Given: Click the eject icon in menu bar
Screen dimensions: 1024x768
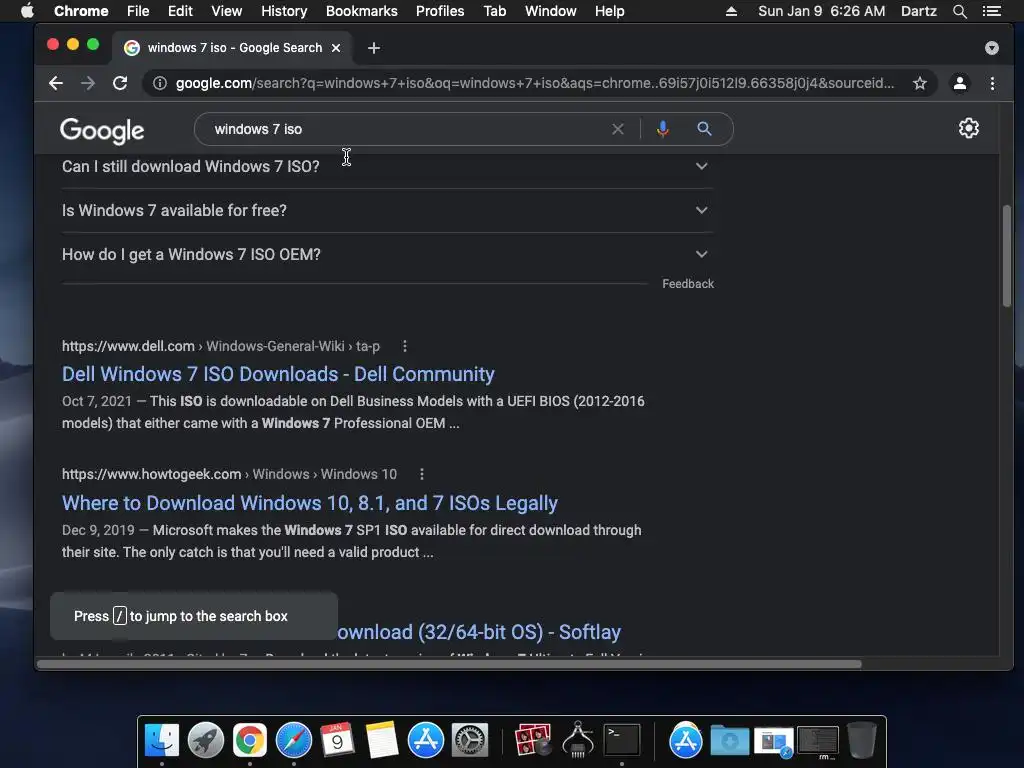Looking at the screenshot, I should pos(731,11).
